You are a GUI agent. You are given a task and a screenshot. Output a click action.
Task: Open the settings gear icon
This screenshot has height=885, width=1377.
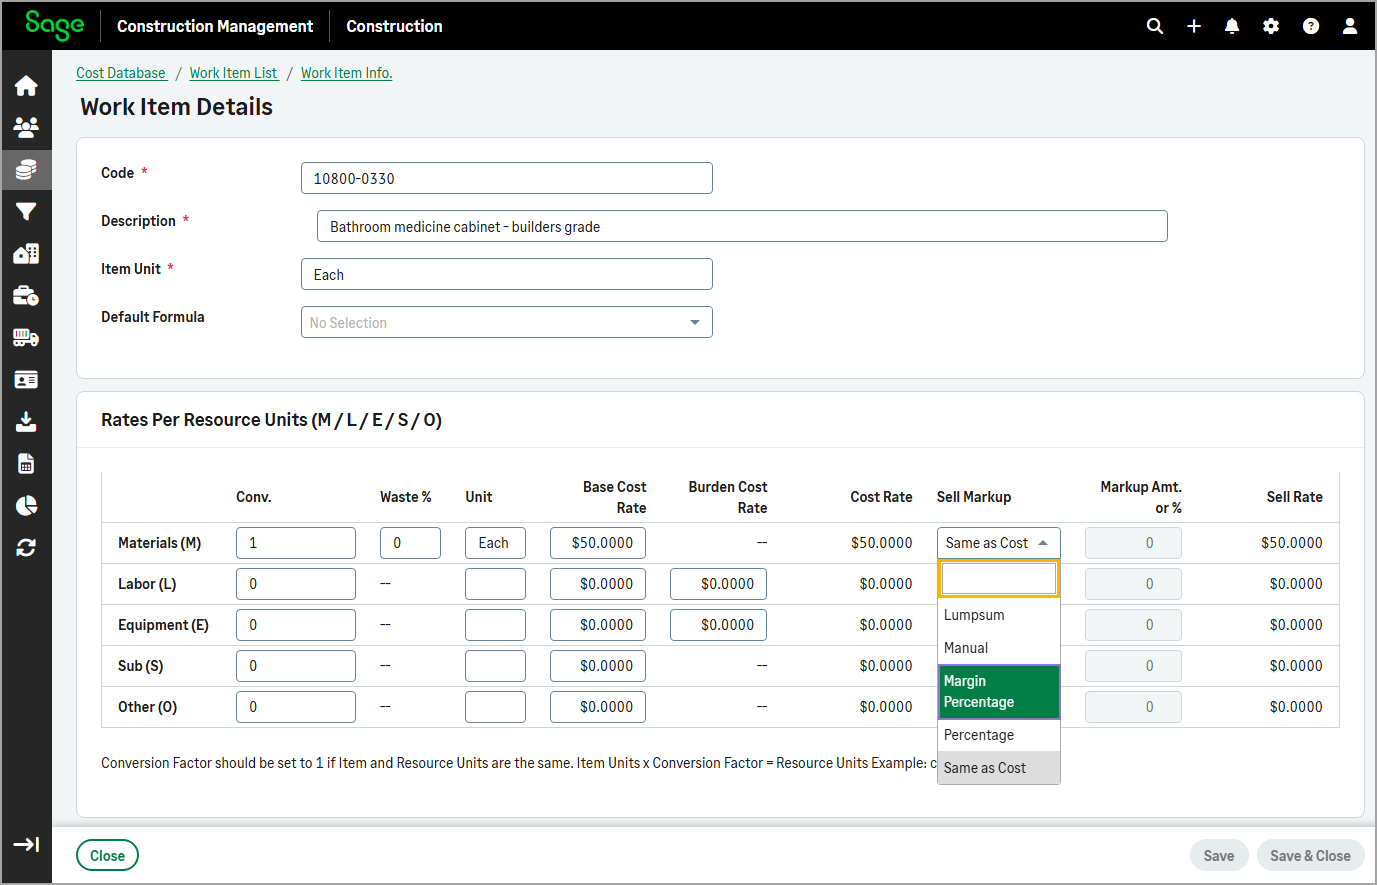click(1271, 26)
